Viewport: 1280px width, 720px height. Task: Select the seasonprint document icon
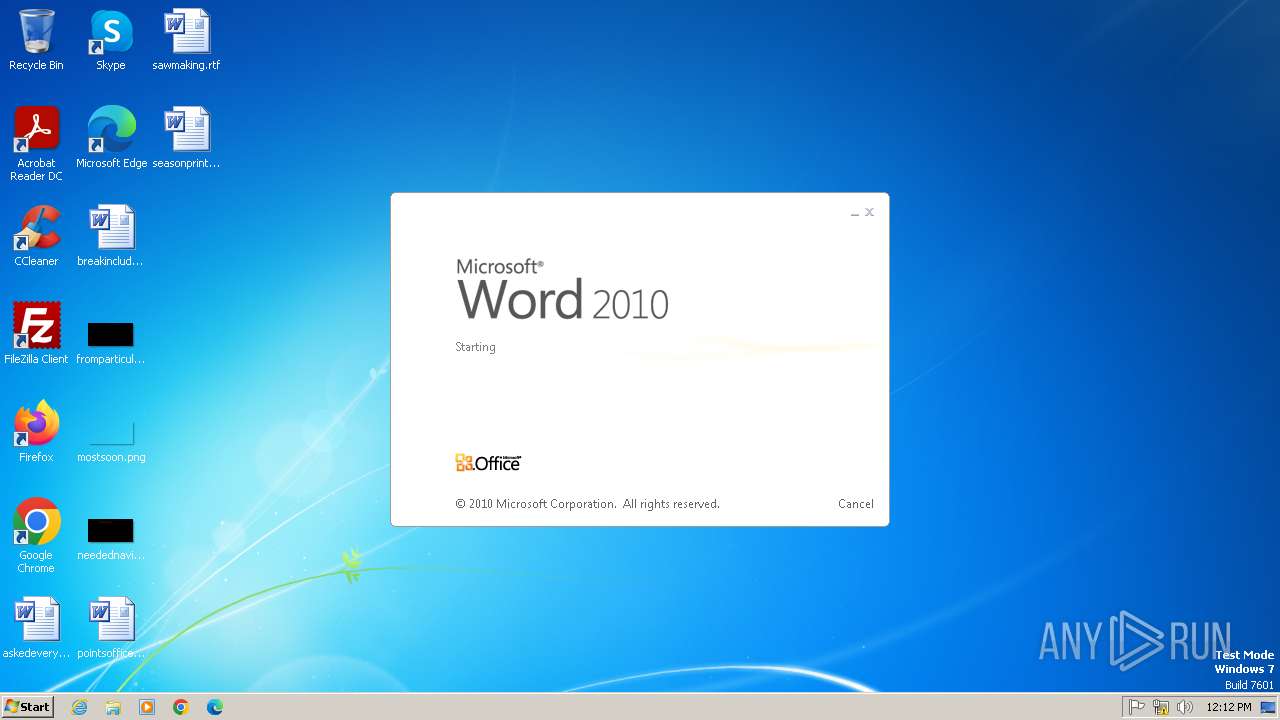(x=186, y=138)
